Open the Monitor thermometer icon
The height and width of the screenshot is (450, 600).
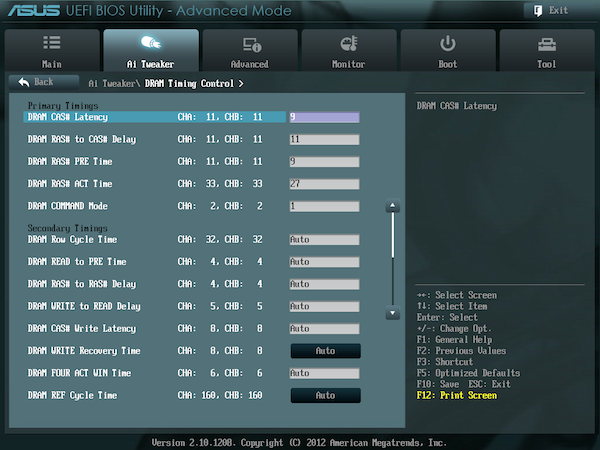point(349,44)
